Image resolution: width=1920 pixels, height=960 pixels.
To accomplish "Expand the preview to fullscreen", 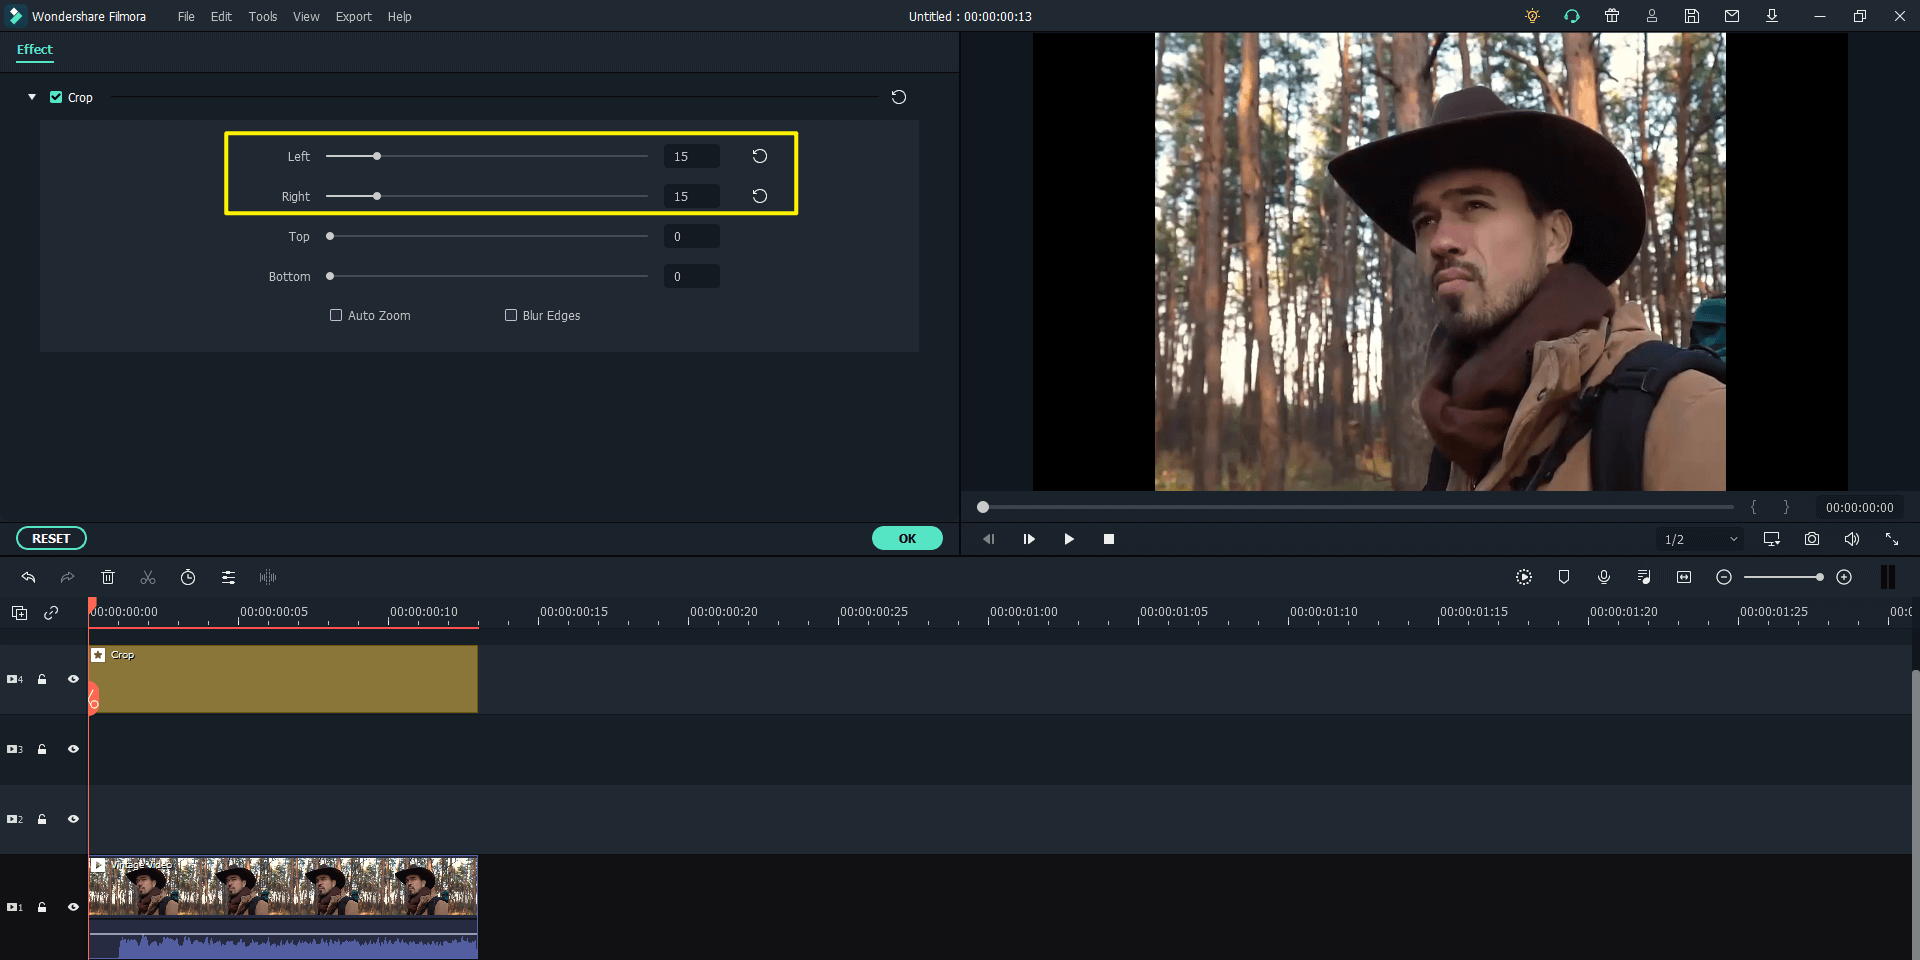I will pyautogui.click(x=1892, y=539).
